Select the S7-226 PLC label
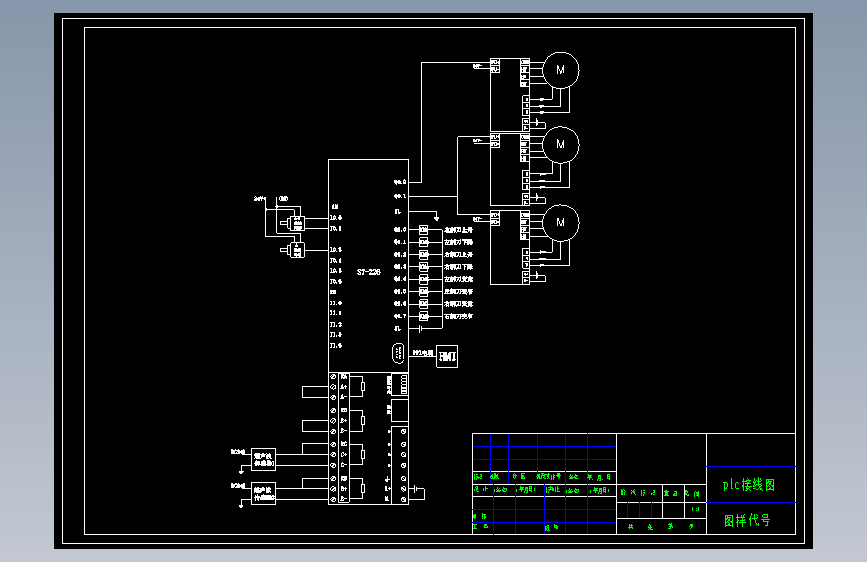Screen dimensions: 867x562 (368, 272)
